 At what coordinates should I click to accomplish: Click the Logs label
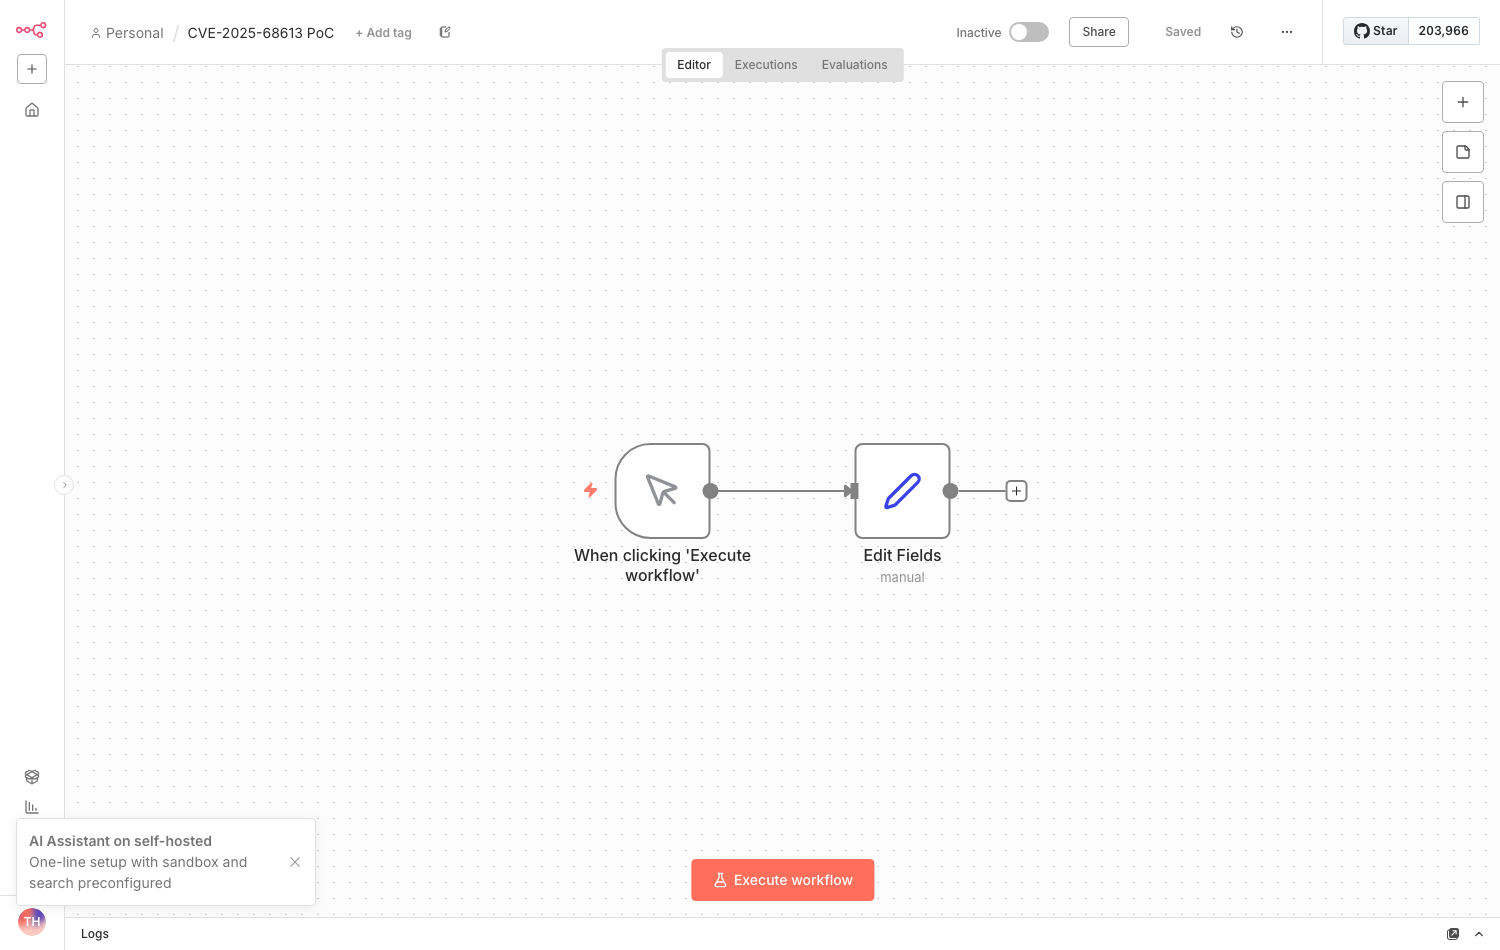click(x=95, y=934)
